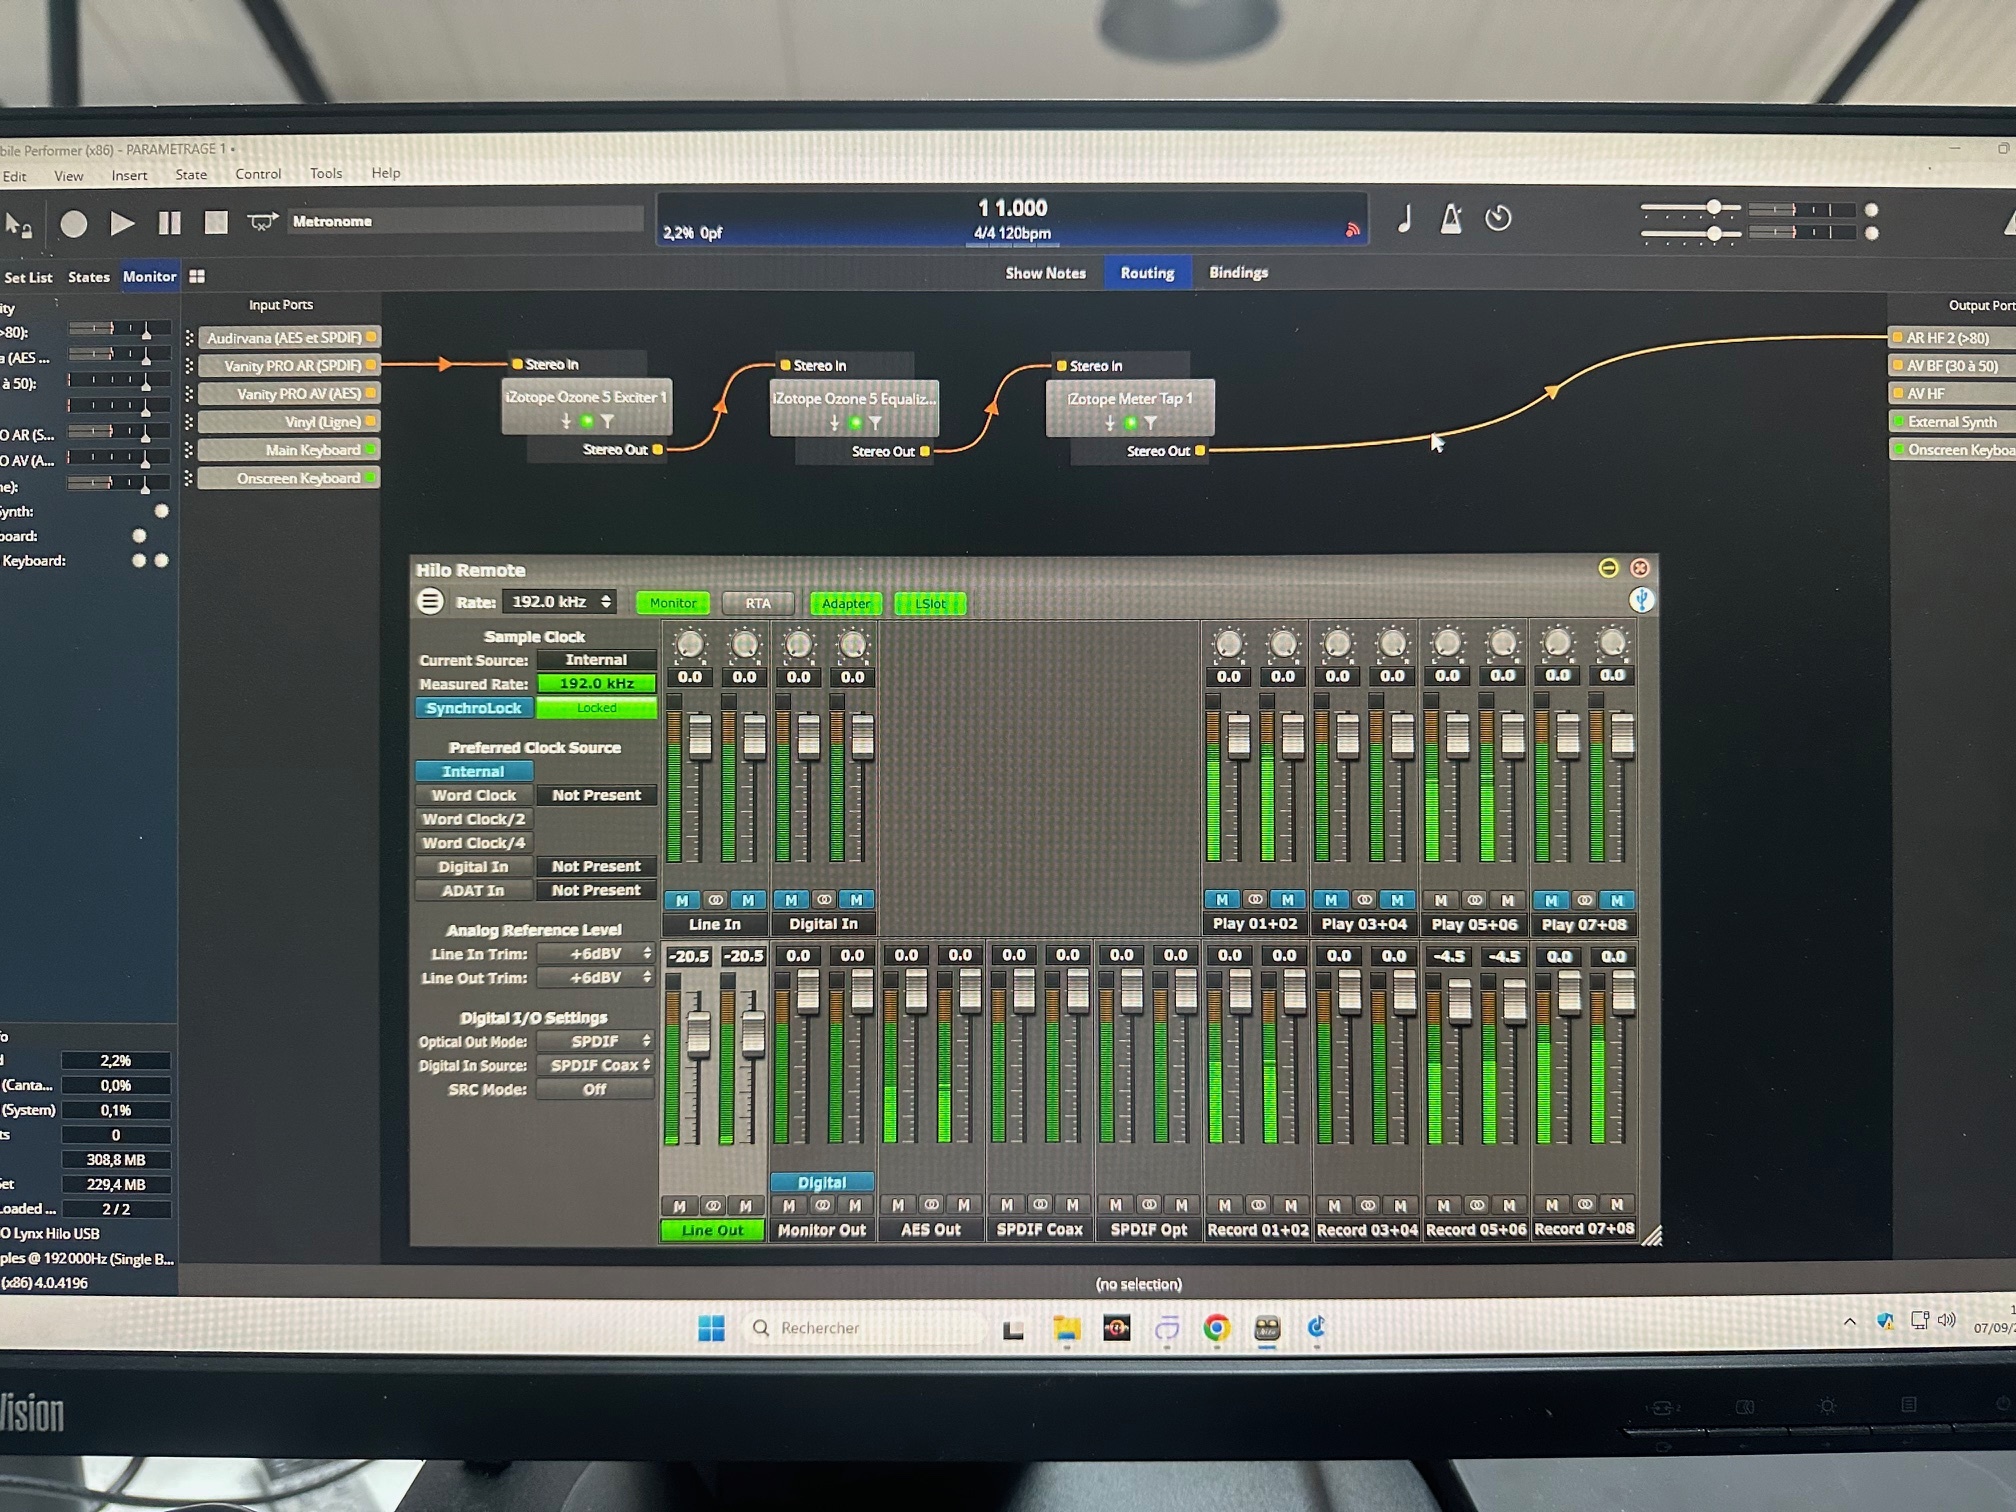2016x1512 pixels.
Task: Click the grid view icon beside Monitor
Action: tap(197, 277)
